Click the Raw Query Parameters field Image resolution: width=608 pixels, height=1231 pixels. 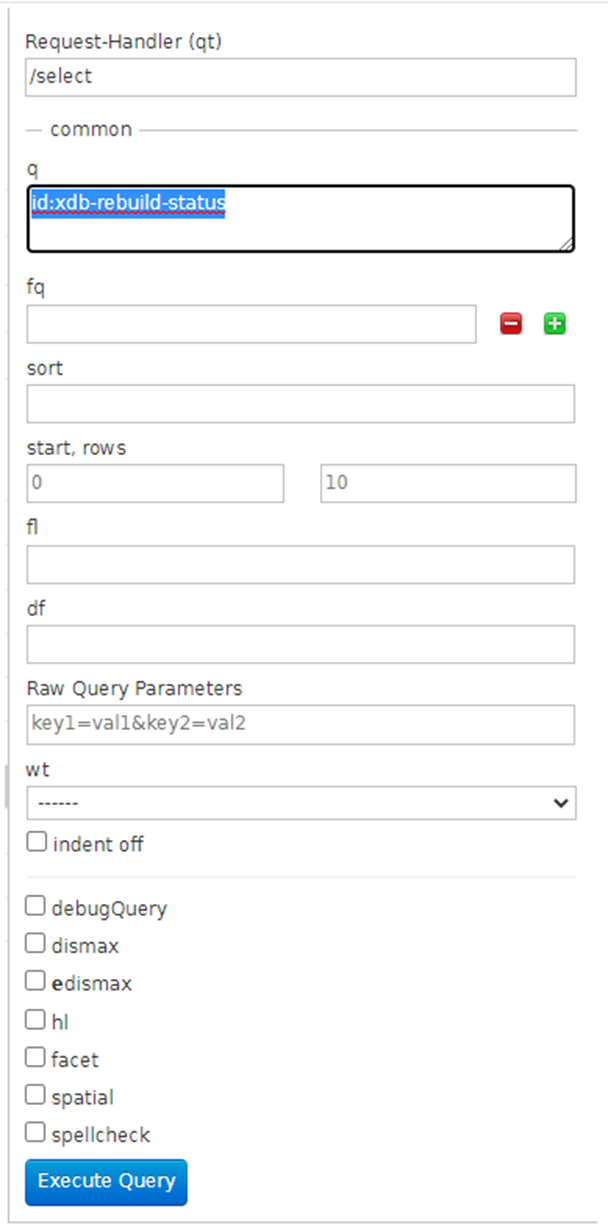(x=301, y=724)
